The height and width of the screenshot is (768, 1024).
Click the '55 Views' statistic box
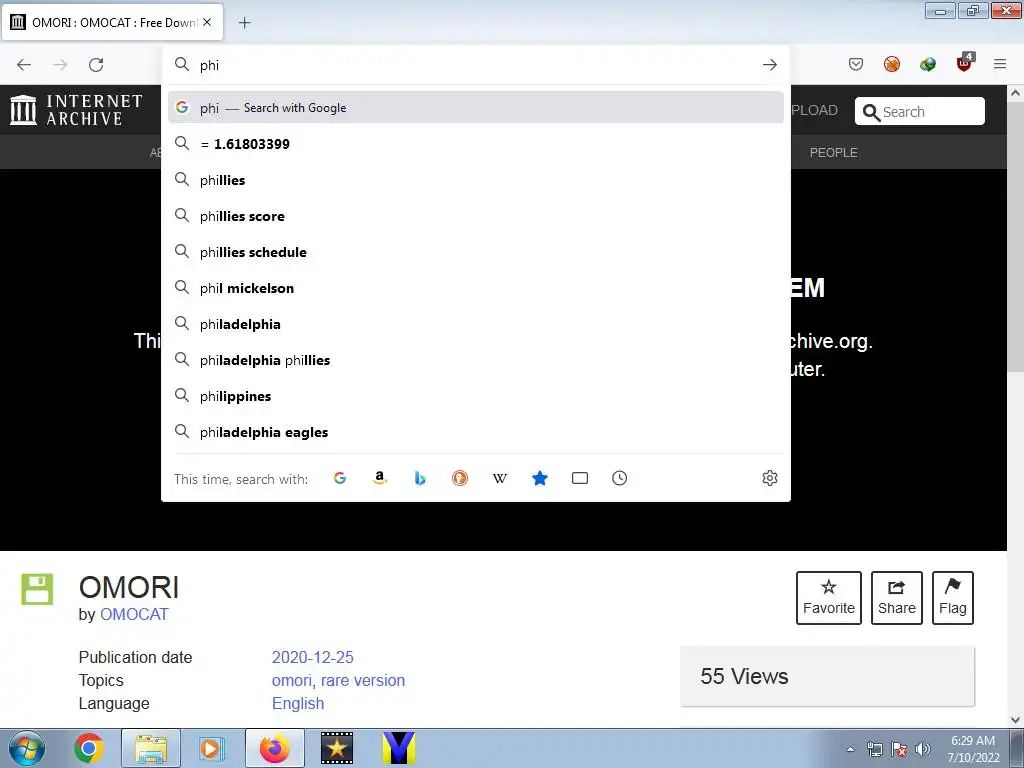point(827,677)
